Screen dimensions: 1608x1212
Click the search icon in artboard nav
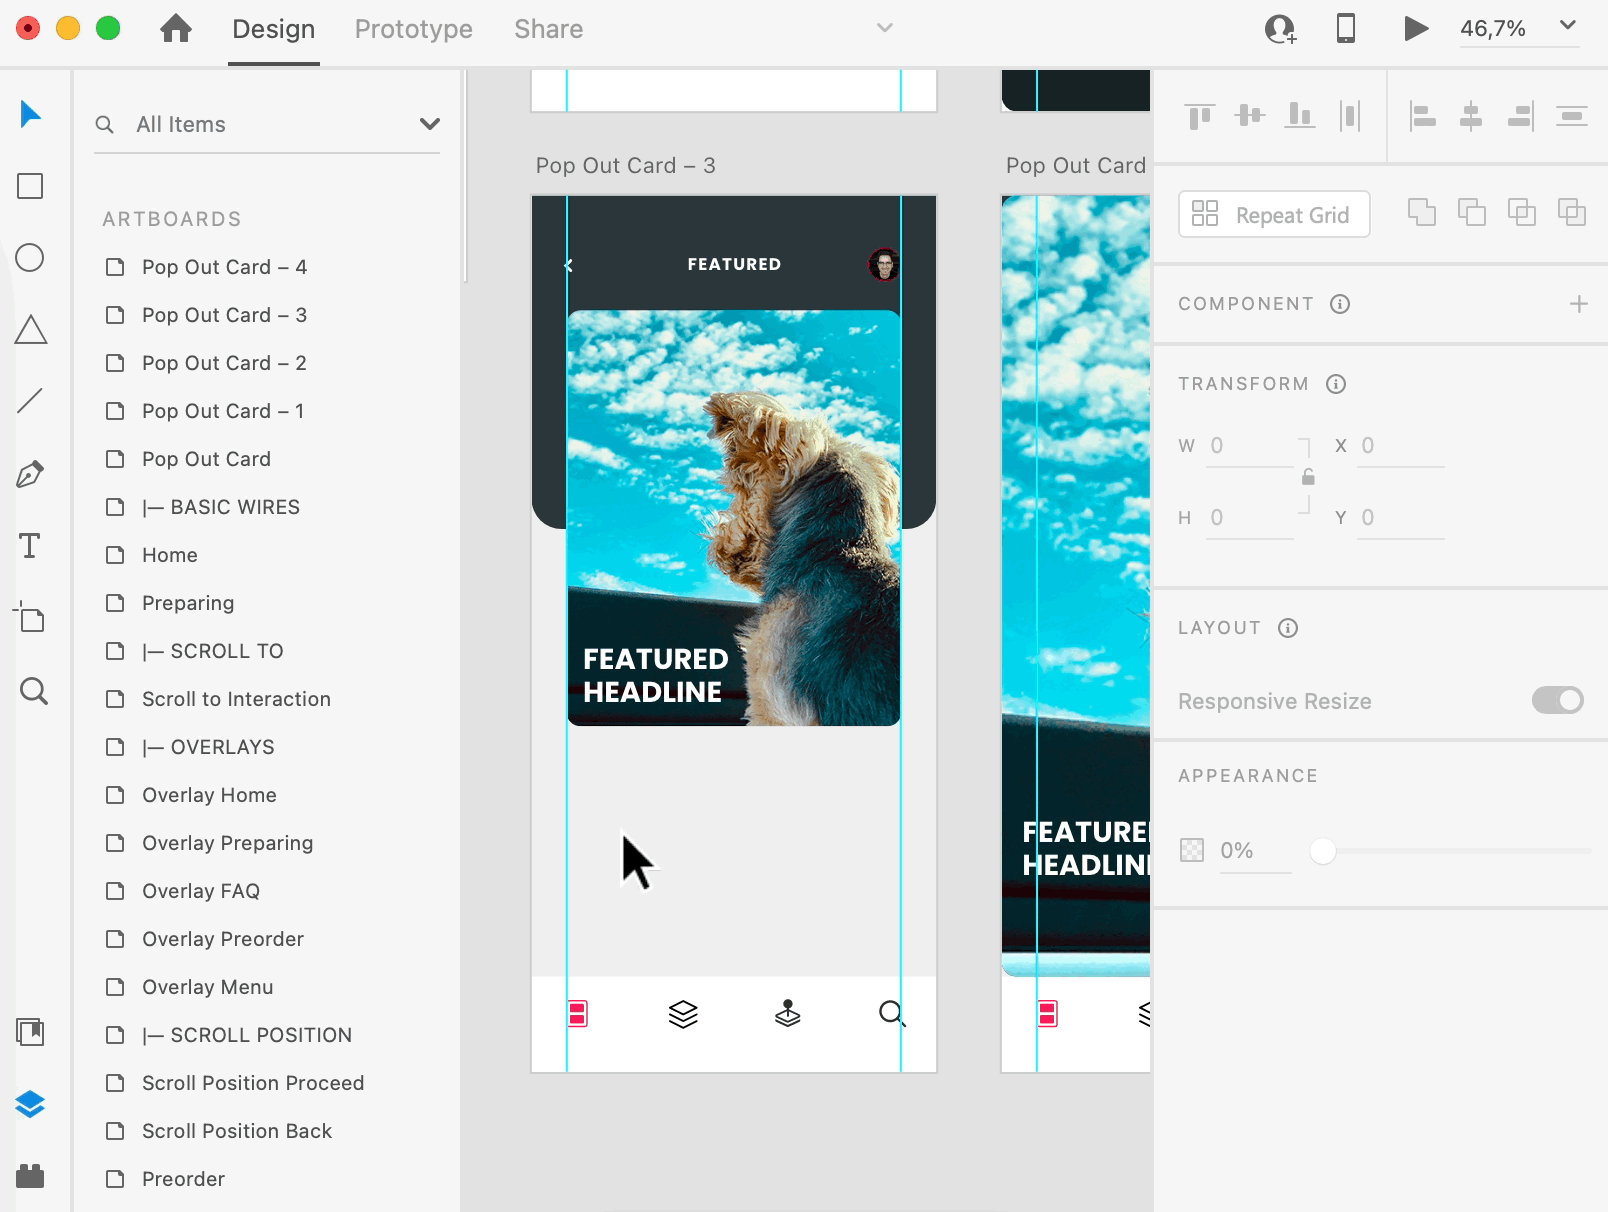coord(892,1014)
